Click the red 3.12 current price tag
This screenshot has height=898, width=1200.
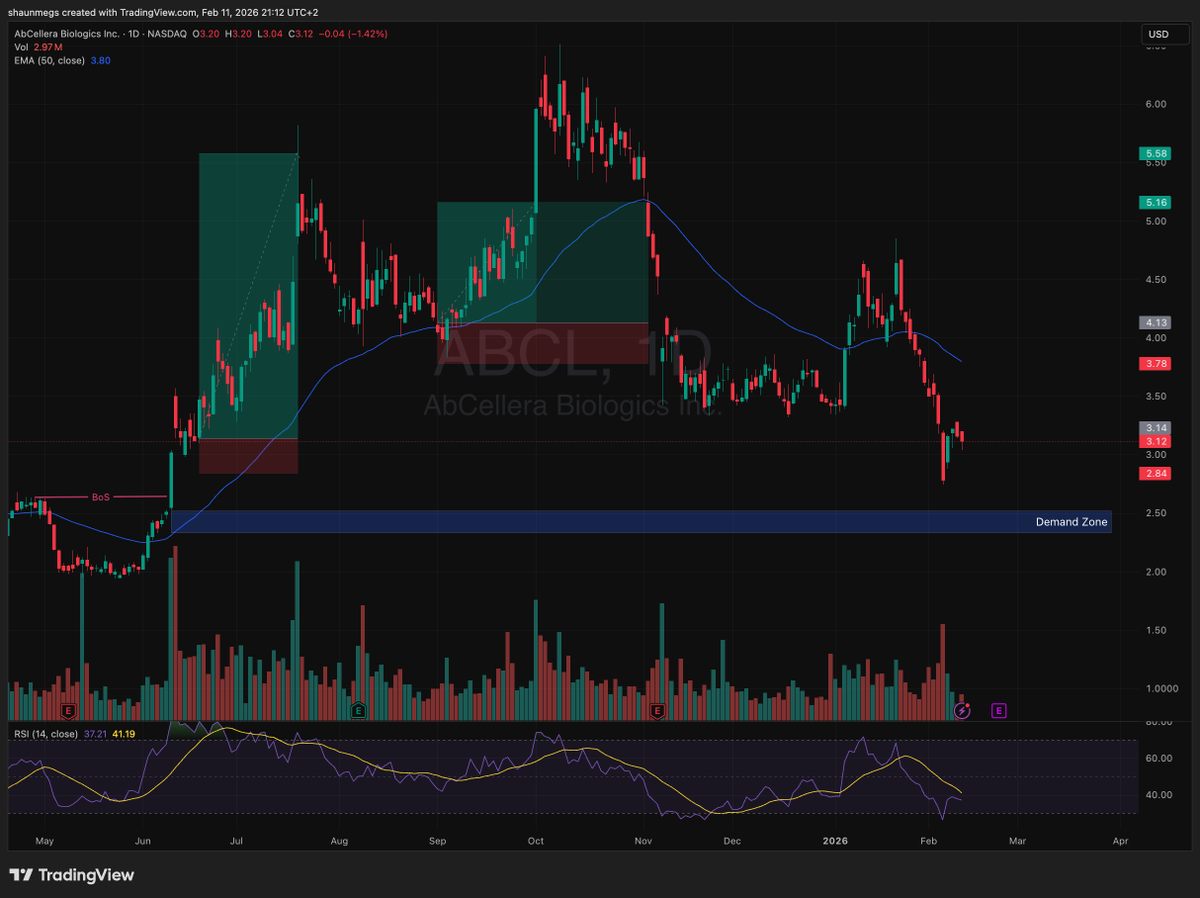click(1157, 441)
